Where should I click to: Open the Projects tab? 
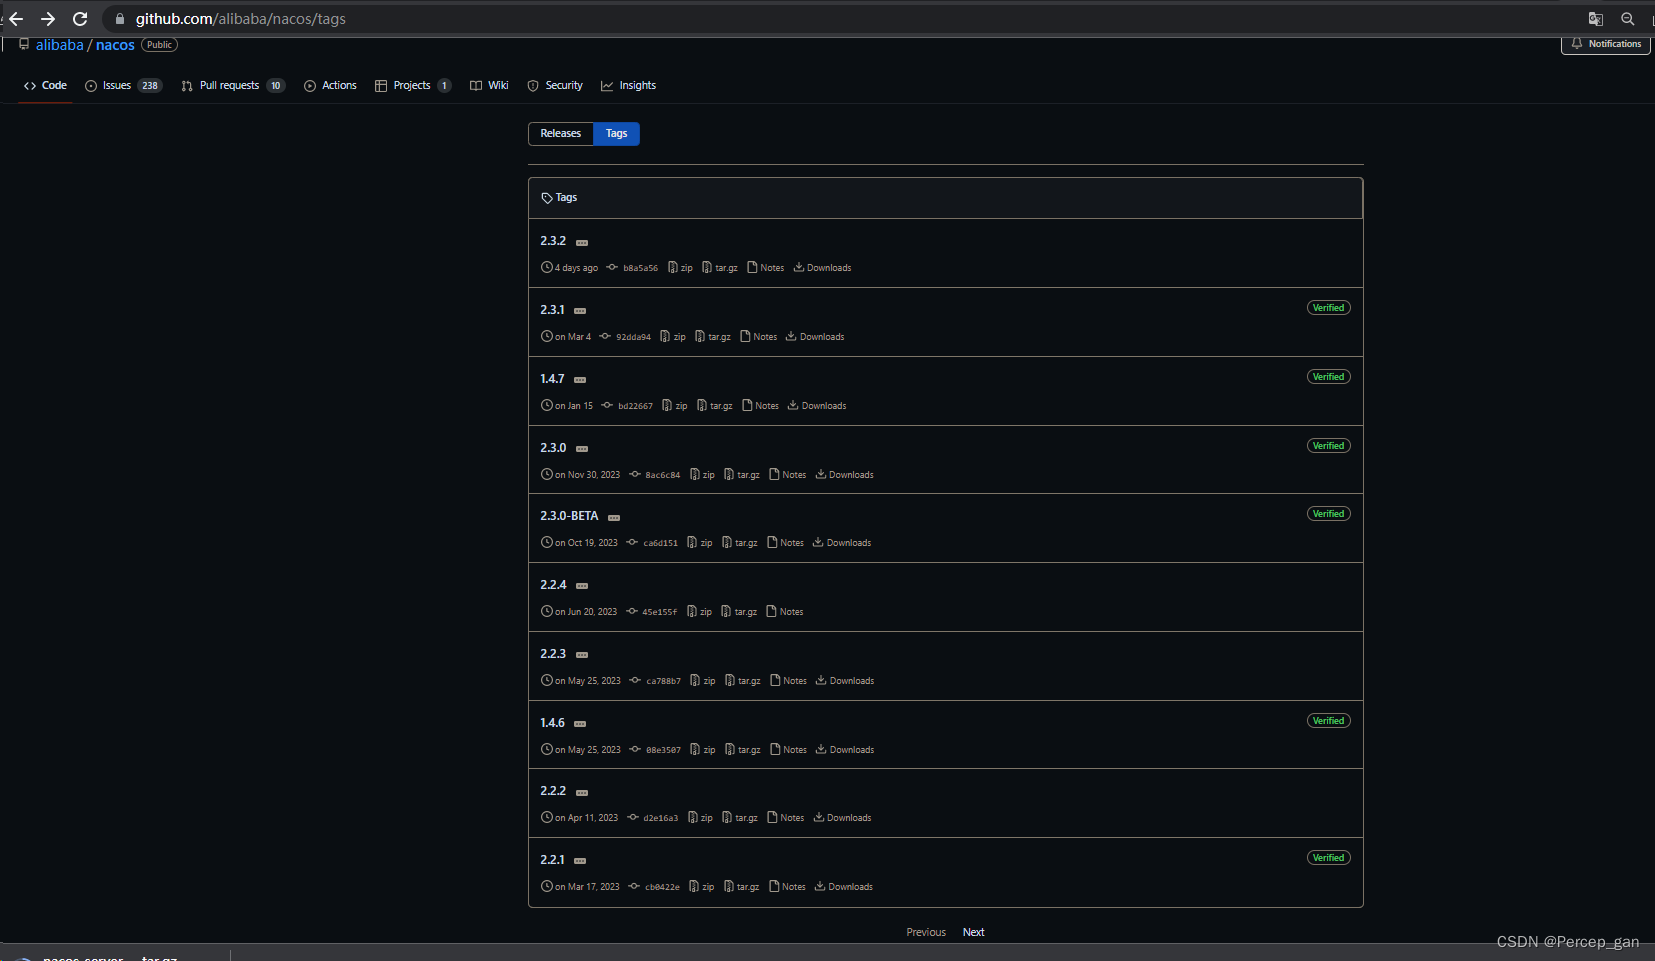(413, 86)
